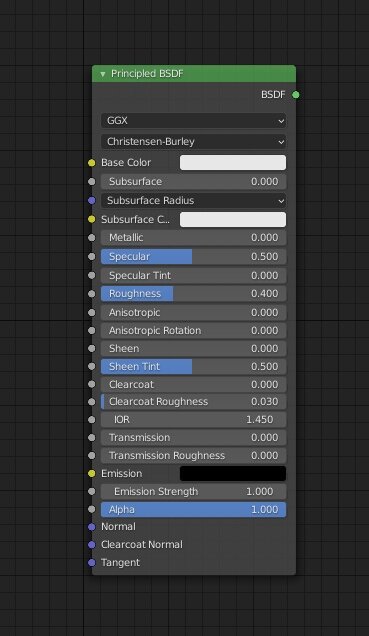369x636 pixels.
Task: Click the Base Color label text
Action: point(126,162)
